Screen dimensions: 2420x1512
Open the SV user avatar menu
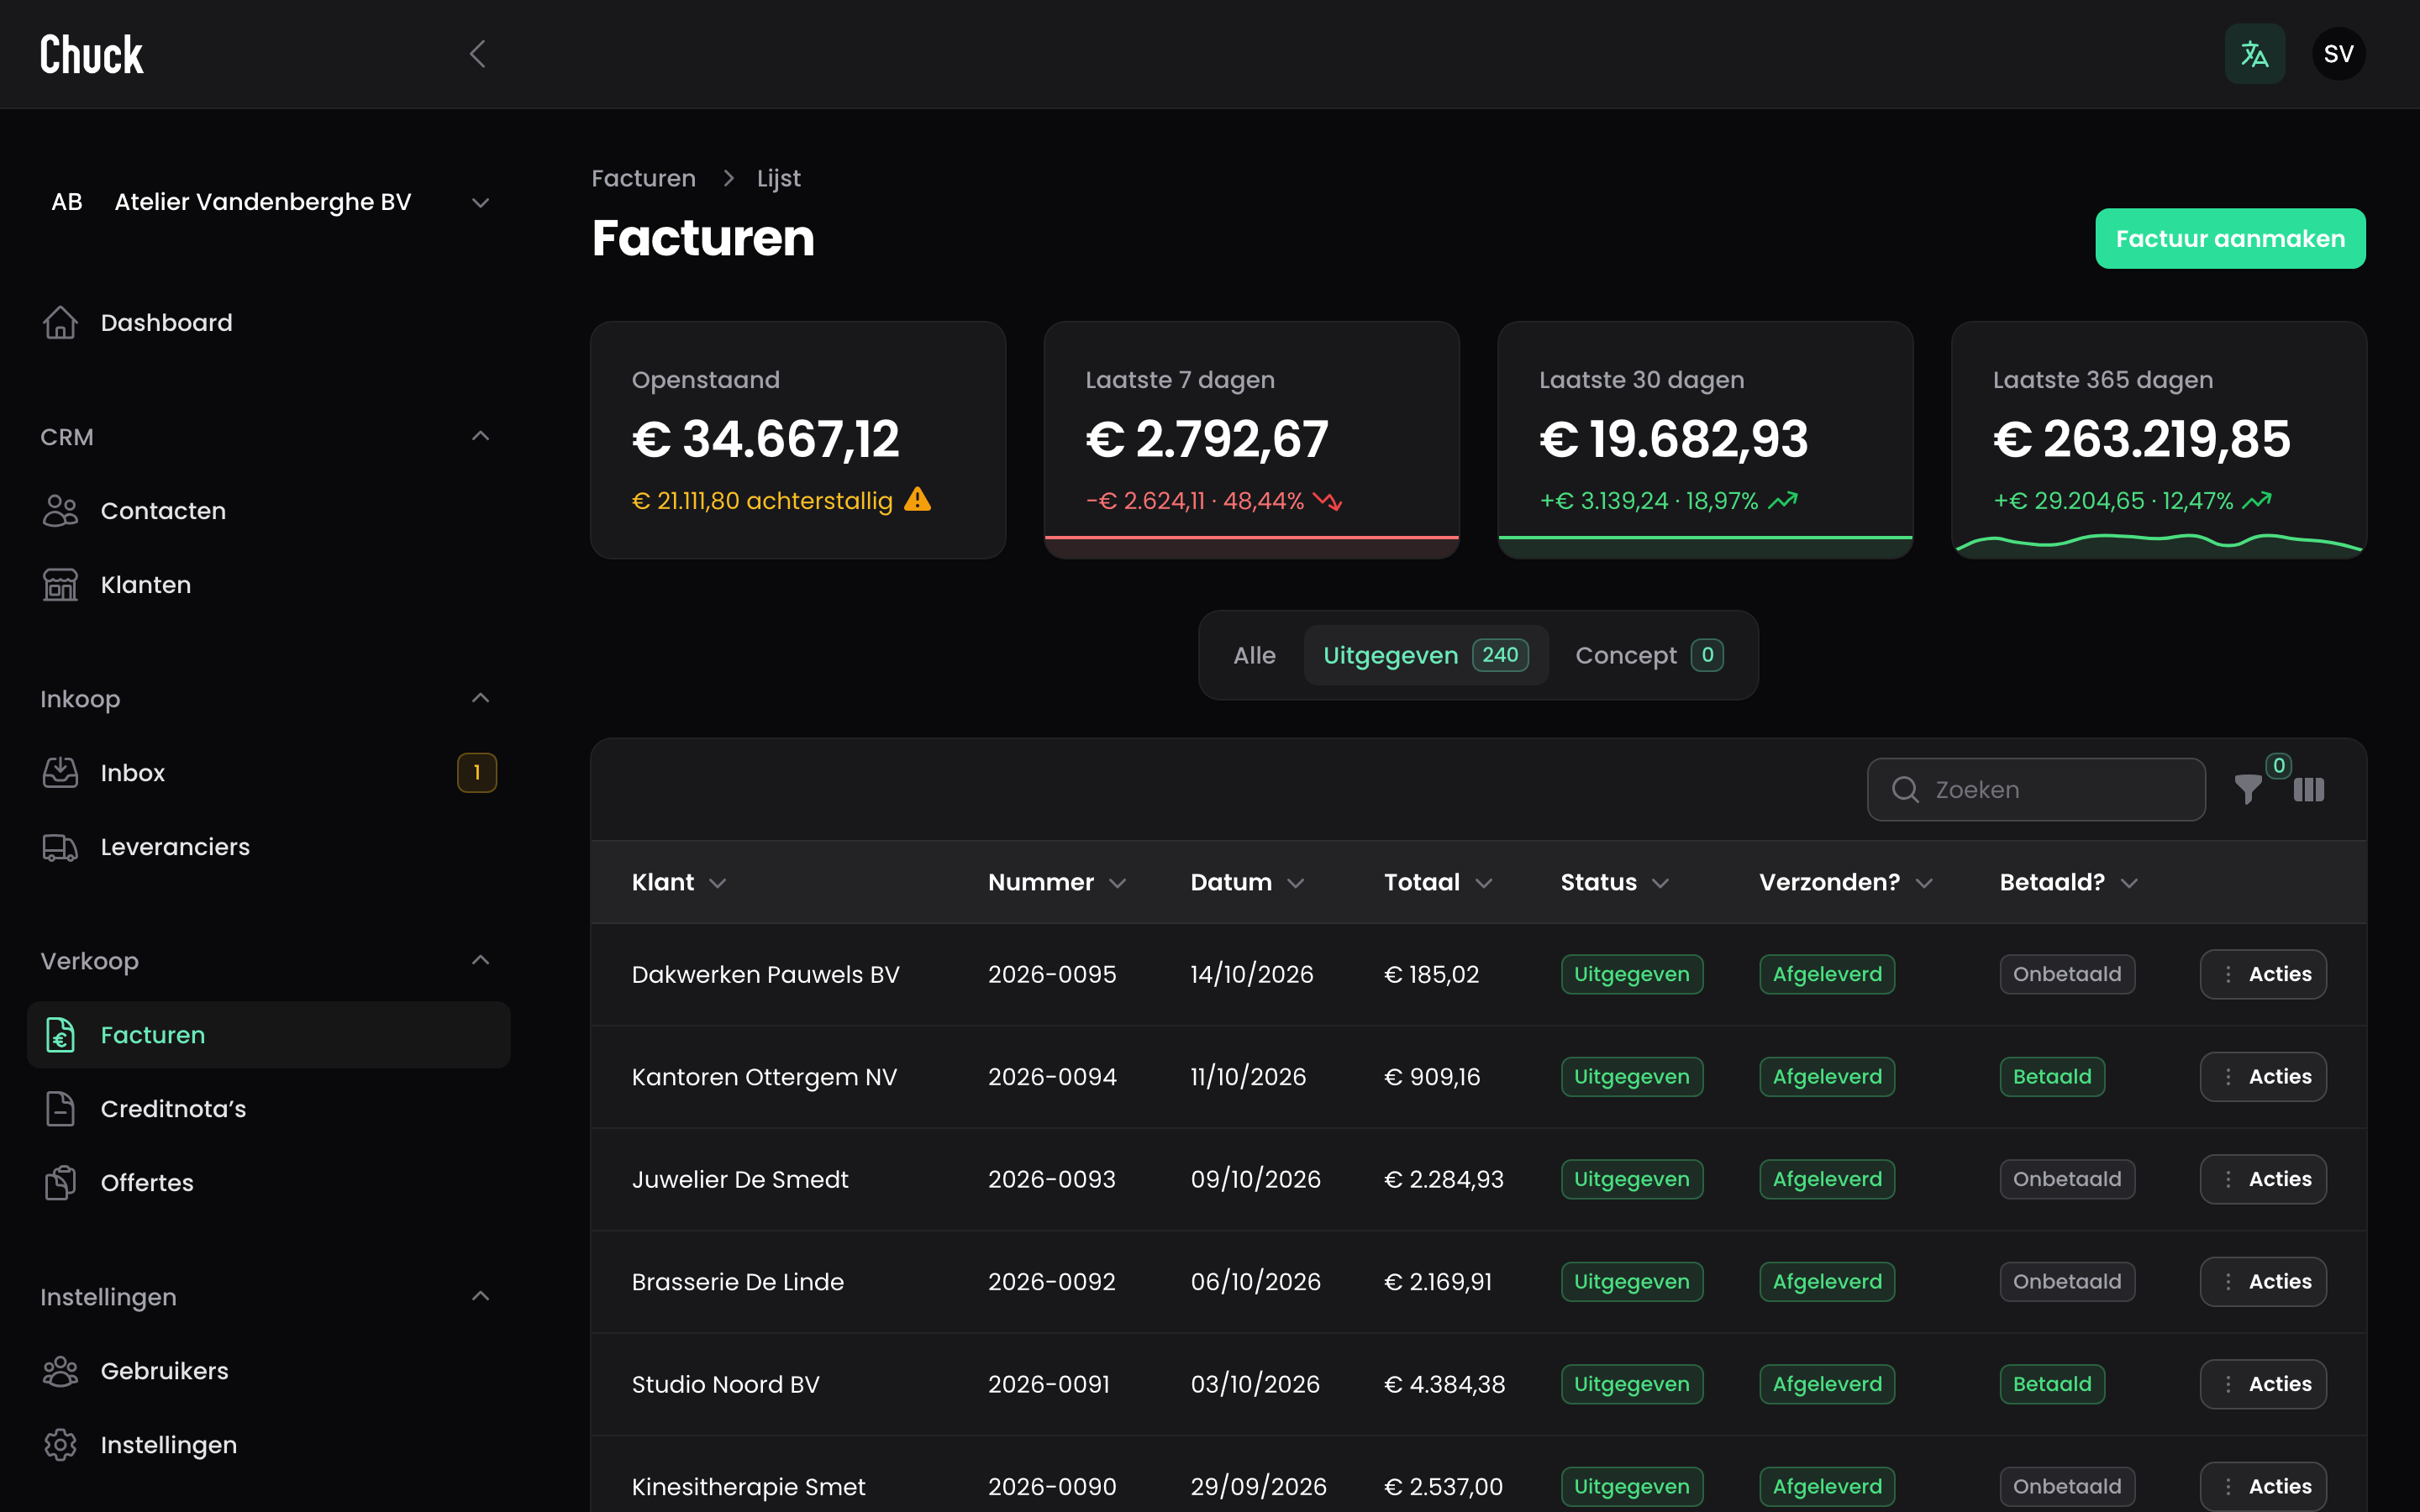pyautogui.click(x=2338, y=54)
